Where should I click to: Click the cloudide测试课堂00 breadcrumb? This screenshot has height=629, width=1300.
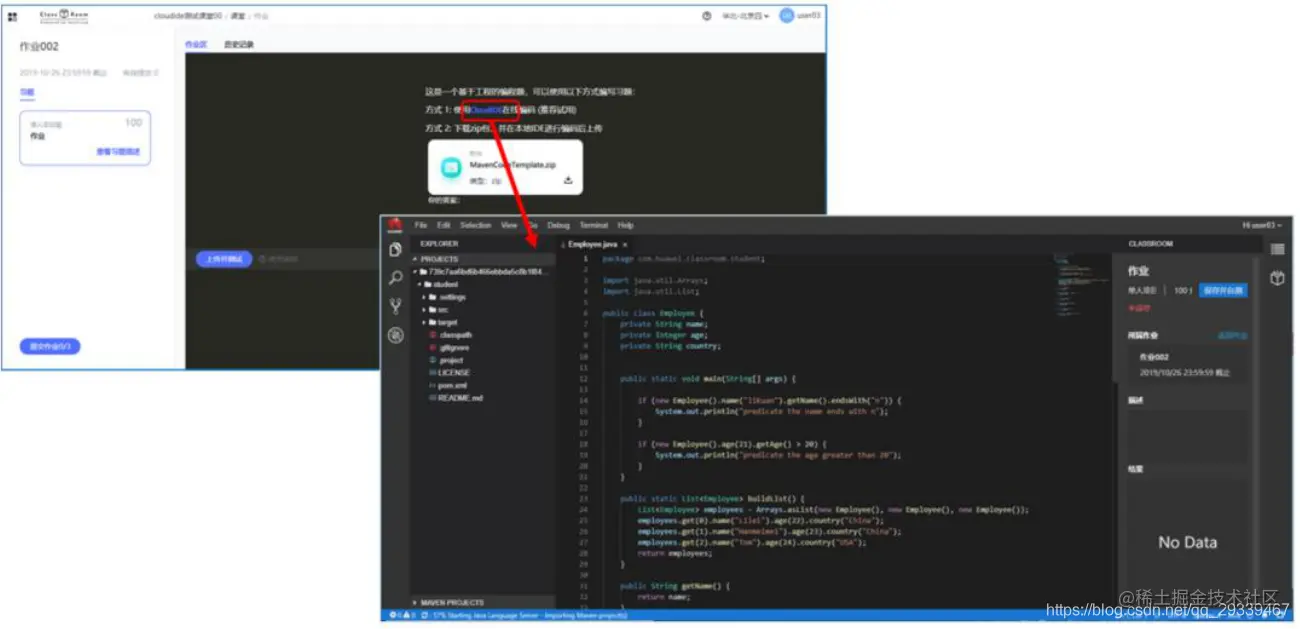pyautogui.click(x=188, y=16)
